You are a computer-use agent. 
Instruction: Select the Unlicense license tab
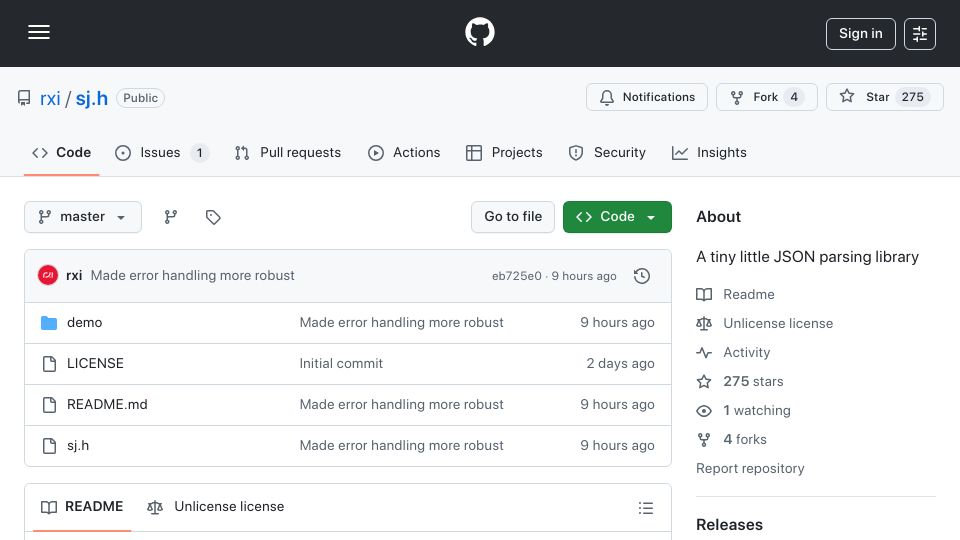point(216,507)
